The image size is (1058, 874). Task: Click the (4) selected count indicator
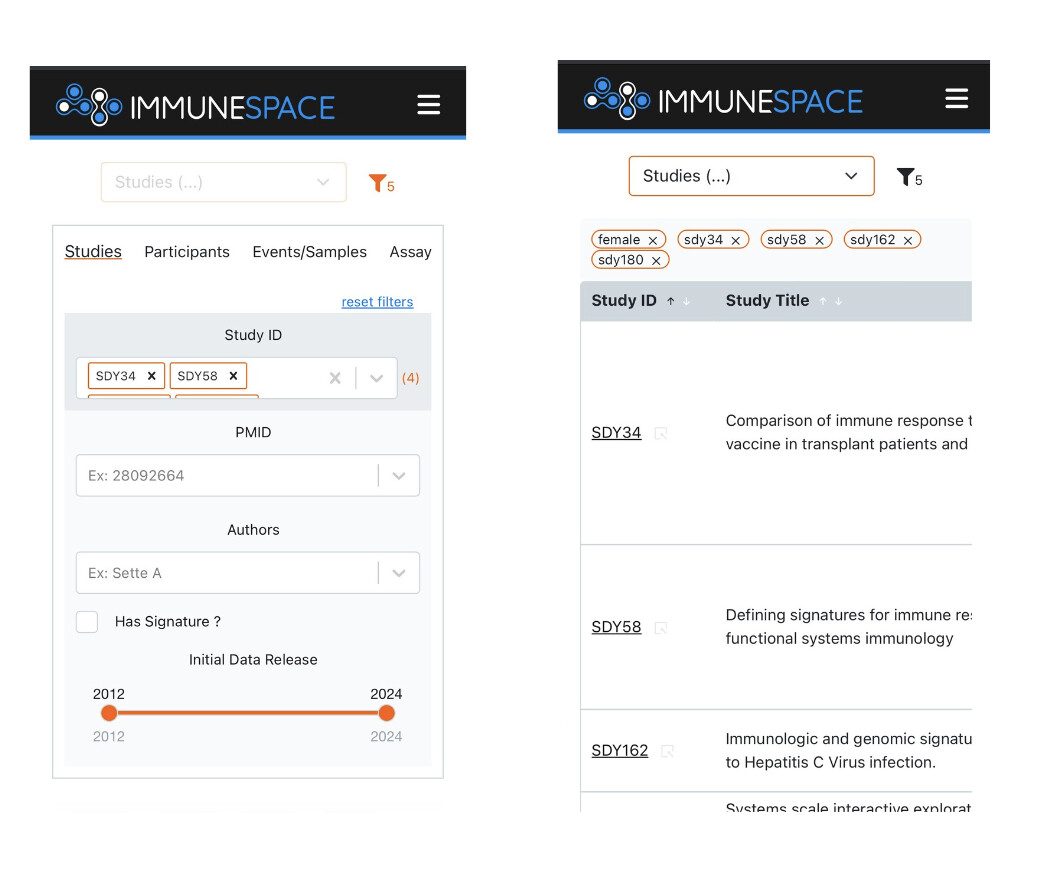coord(410,378)
